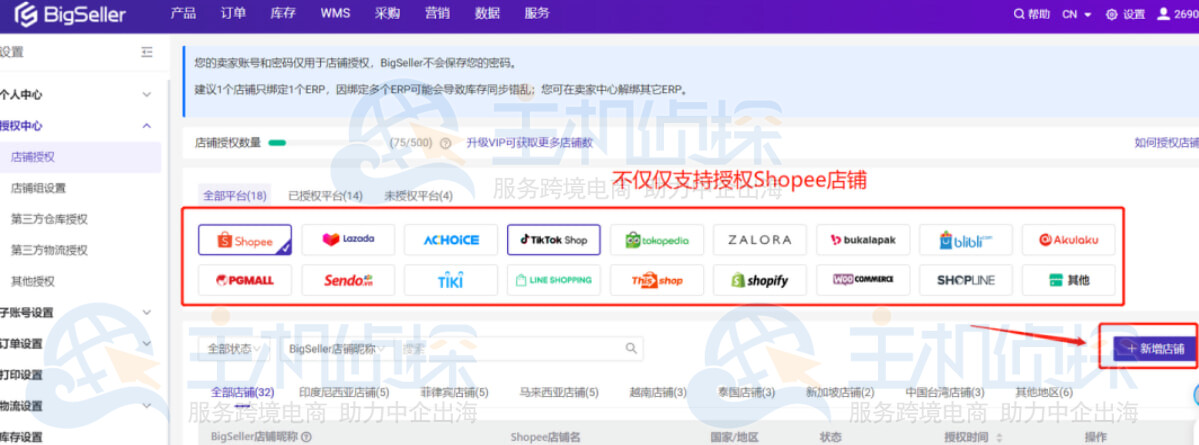The width and height of the screenshot is (1199, 445).
Task: Open 如何授权店铺 link
Action: point(1166,142)
